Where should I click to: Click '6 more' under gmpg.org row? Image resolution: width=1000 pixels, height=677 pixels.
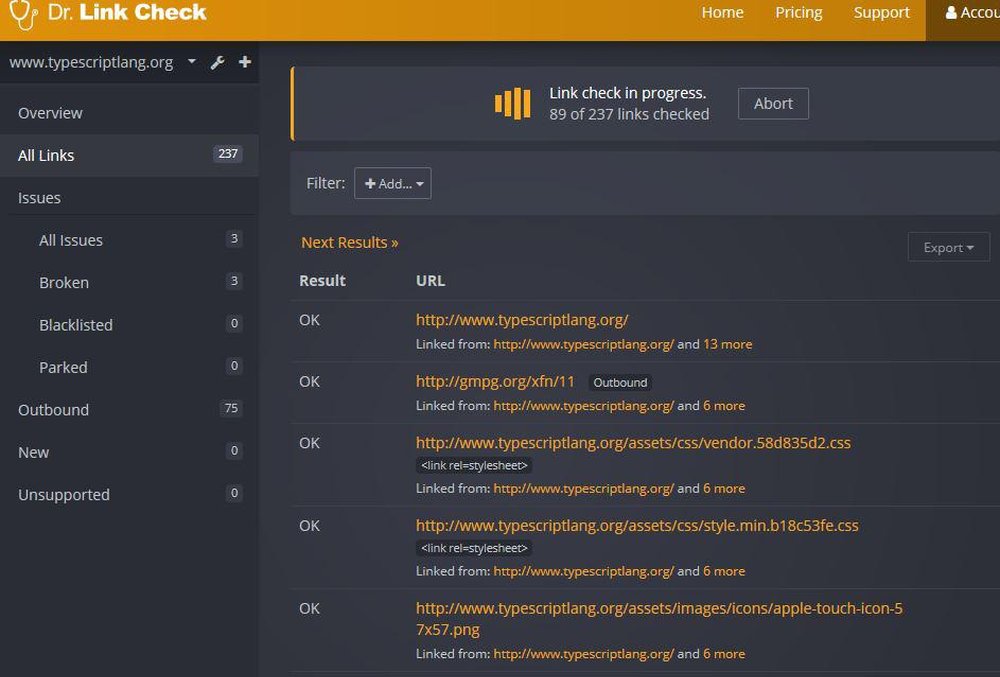pyautogui.click(x=724, y=405)
